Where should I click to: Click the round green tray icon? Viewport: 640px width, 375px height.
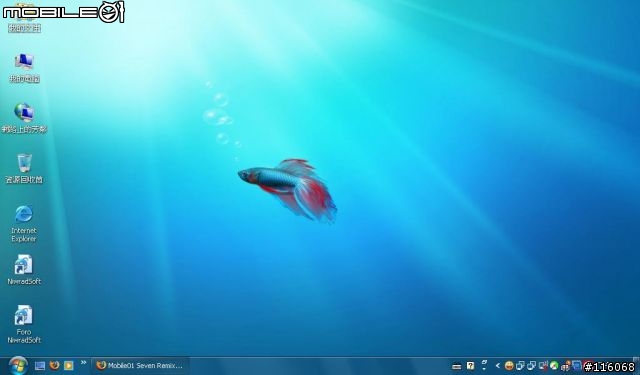tap(554, 366)
